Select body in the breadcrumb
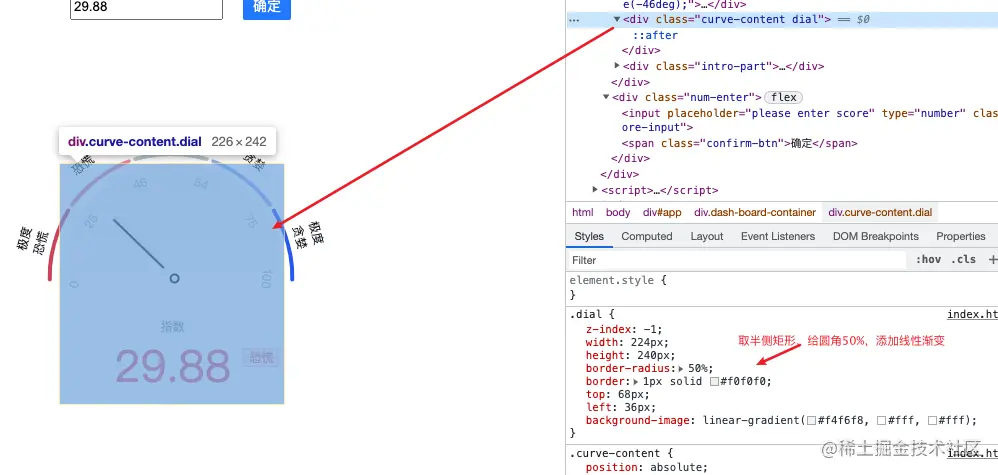 click(x=618, y=213)
